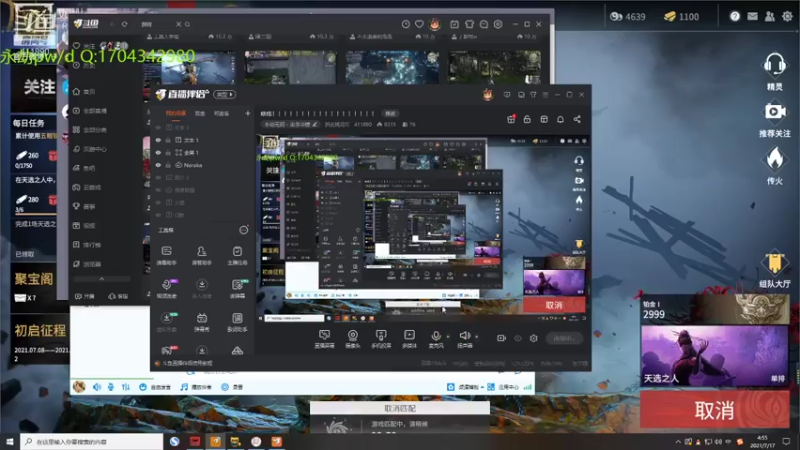Toggle the lock on 文本 1 layer
The width and height of the screenshot is (800, 450).
tap(168, 140)
